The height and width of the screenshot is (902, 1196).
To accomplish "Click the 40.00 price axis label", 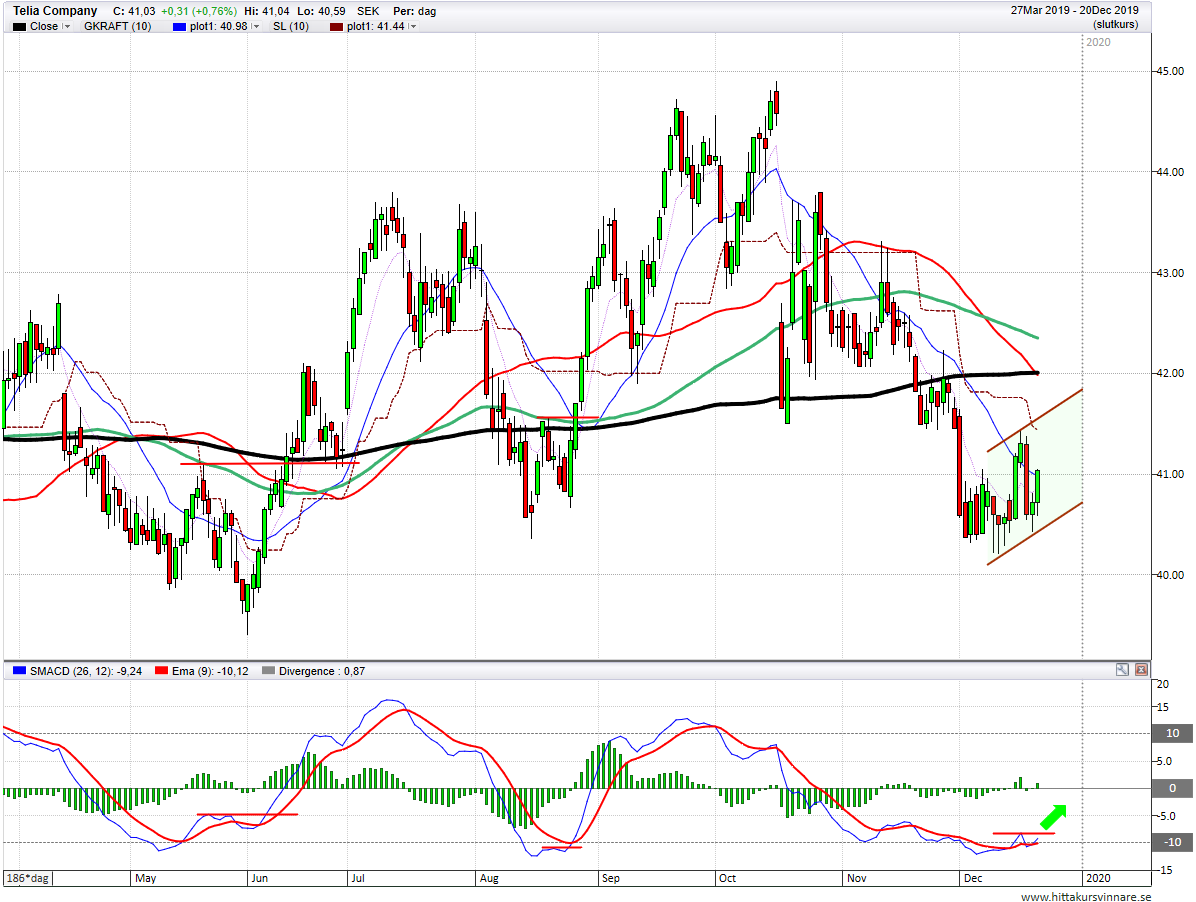I will (1170, 575).
